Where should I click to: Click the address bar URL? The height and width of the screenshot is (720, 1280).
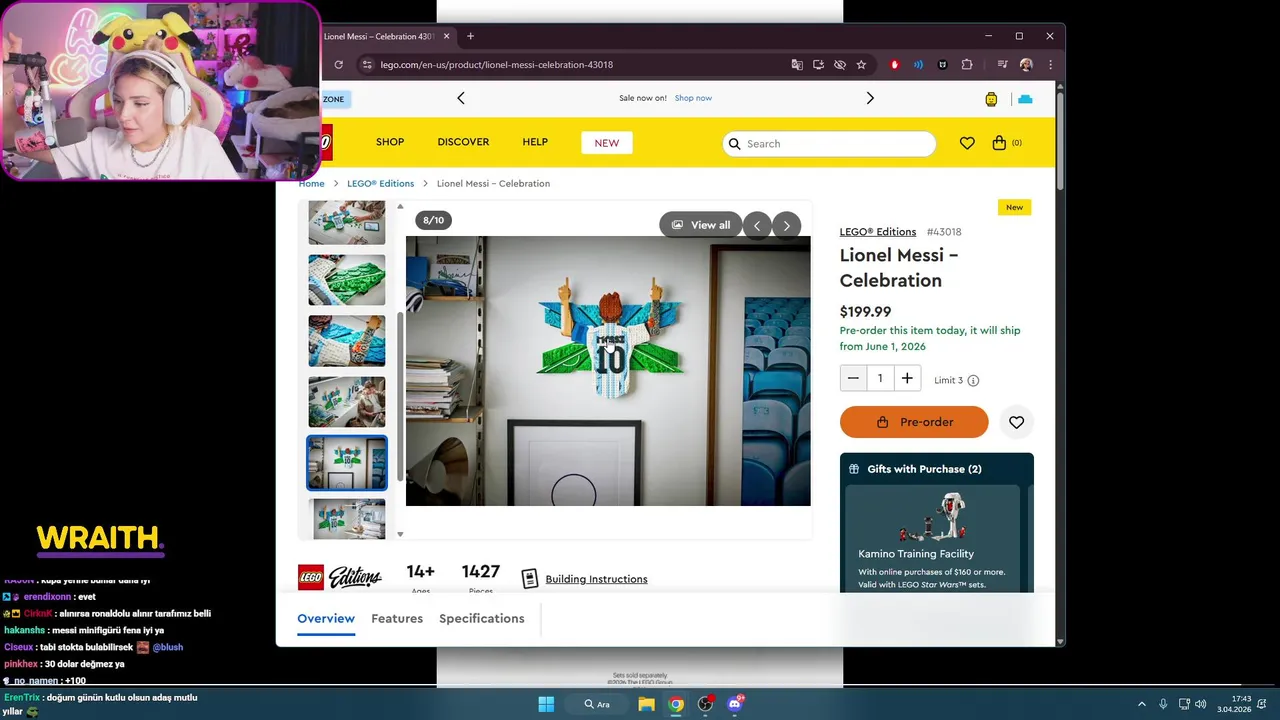click(x=497, y=65)
